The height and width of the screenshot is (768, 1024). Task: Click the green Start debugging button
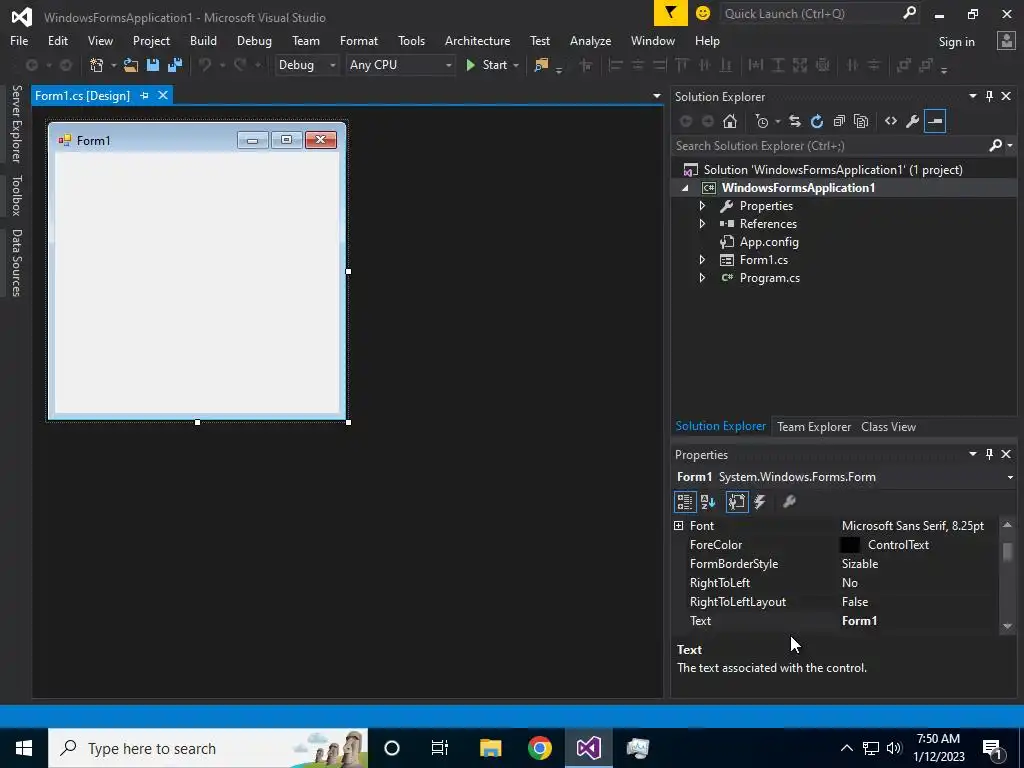tap(487, 65)
